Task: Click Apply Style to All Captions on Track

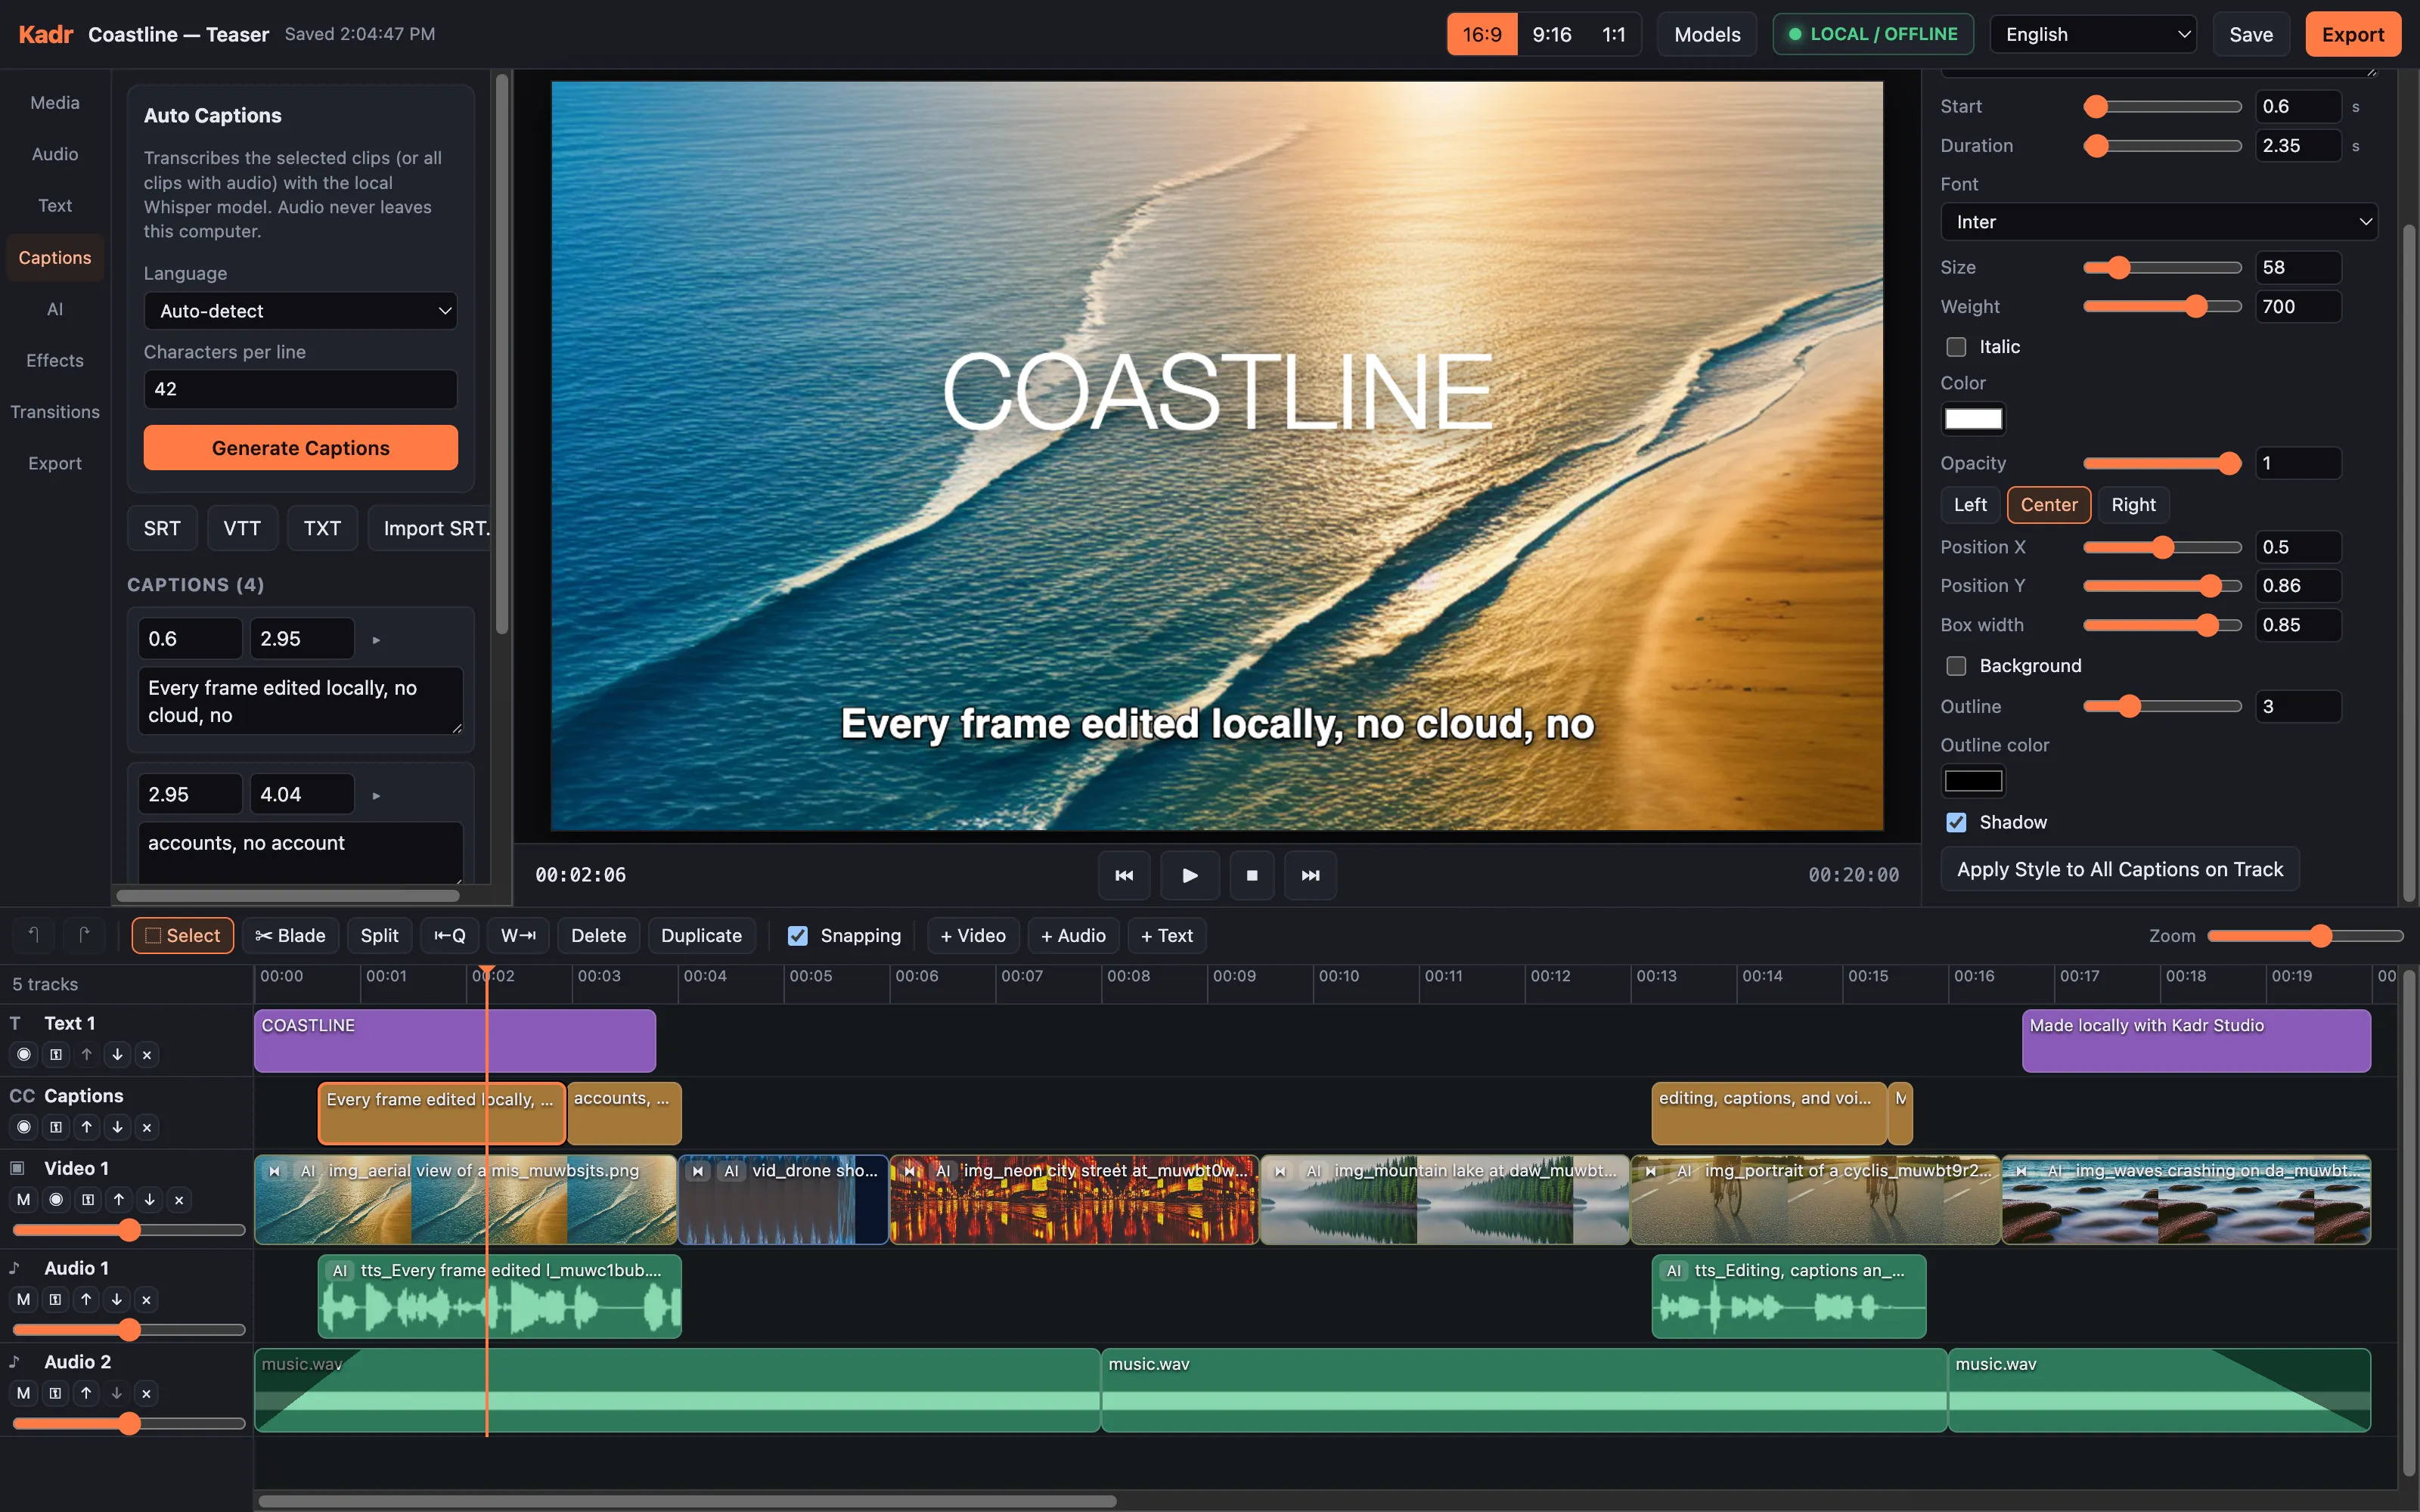Action: (x=2120, y=869)
